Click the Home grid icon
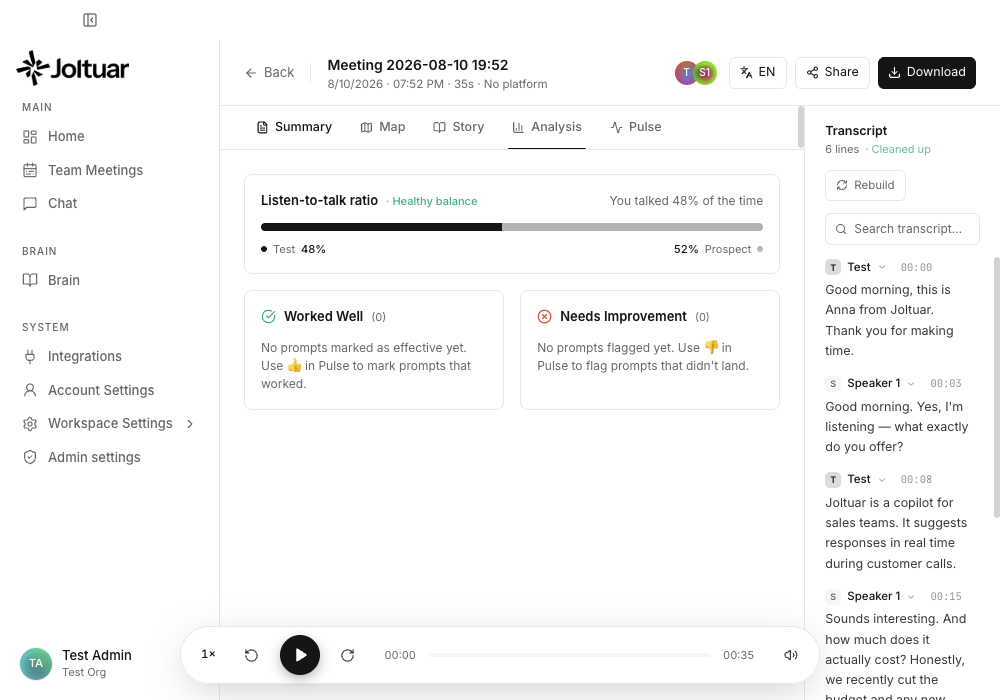Screen dimensions: 1000x700 pyautogui.click(x=30, y=136)
